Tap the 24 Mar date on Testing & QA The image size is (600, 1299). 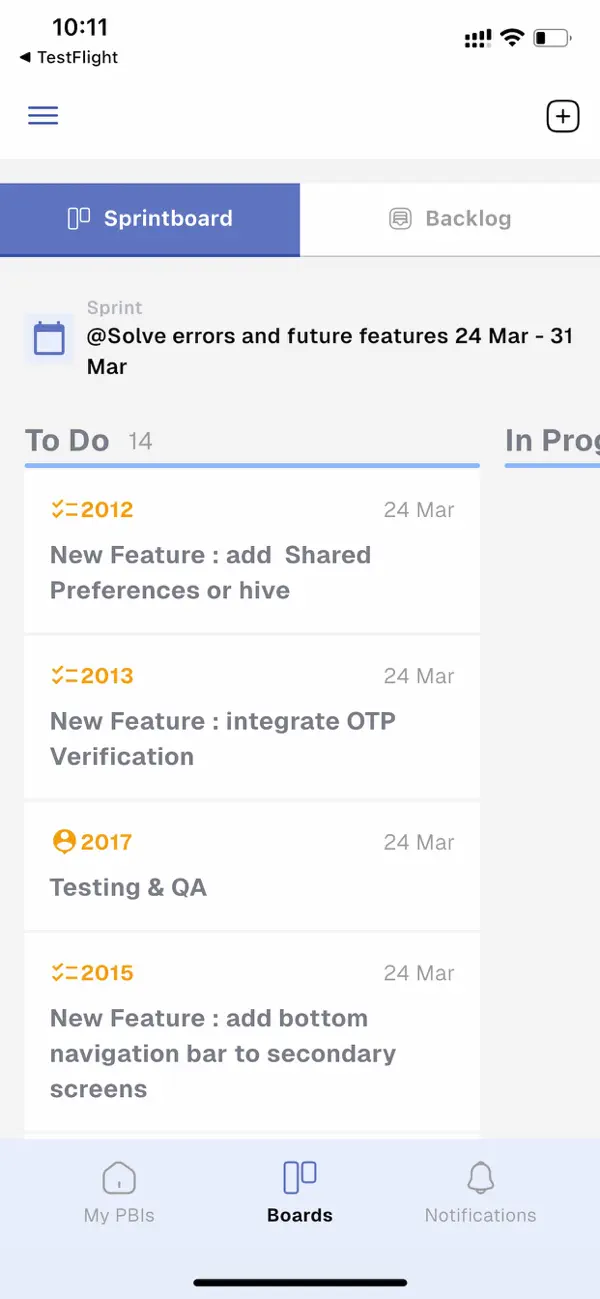[419, 841]
